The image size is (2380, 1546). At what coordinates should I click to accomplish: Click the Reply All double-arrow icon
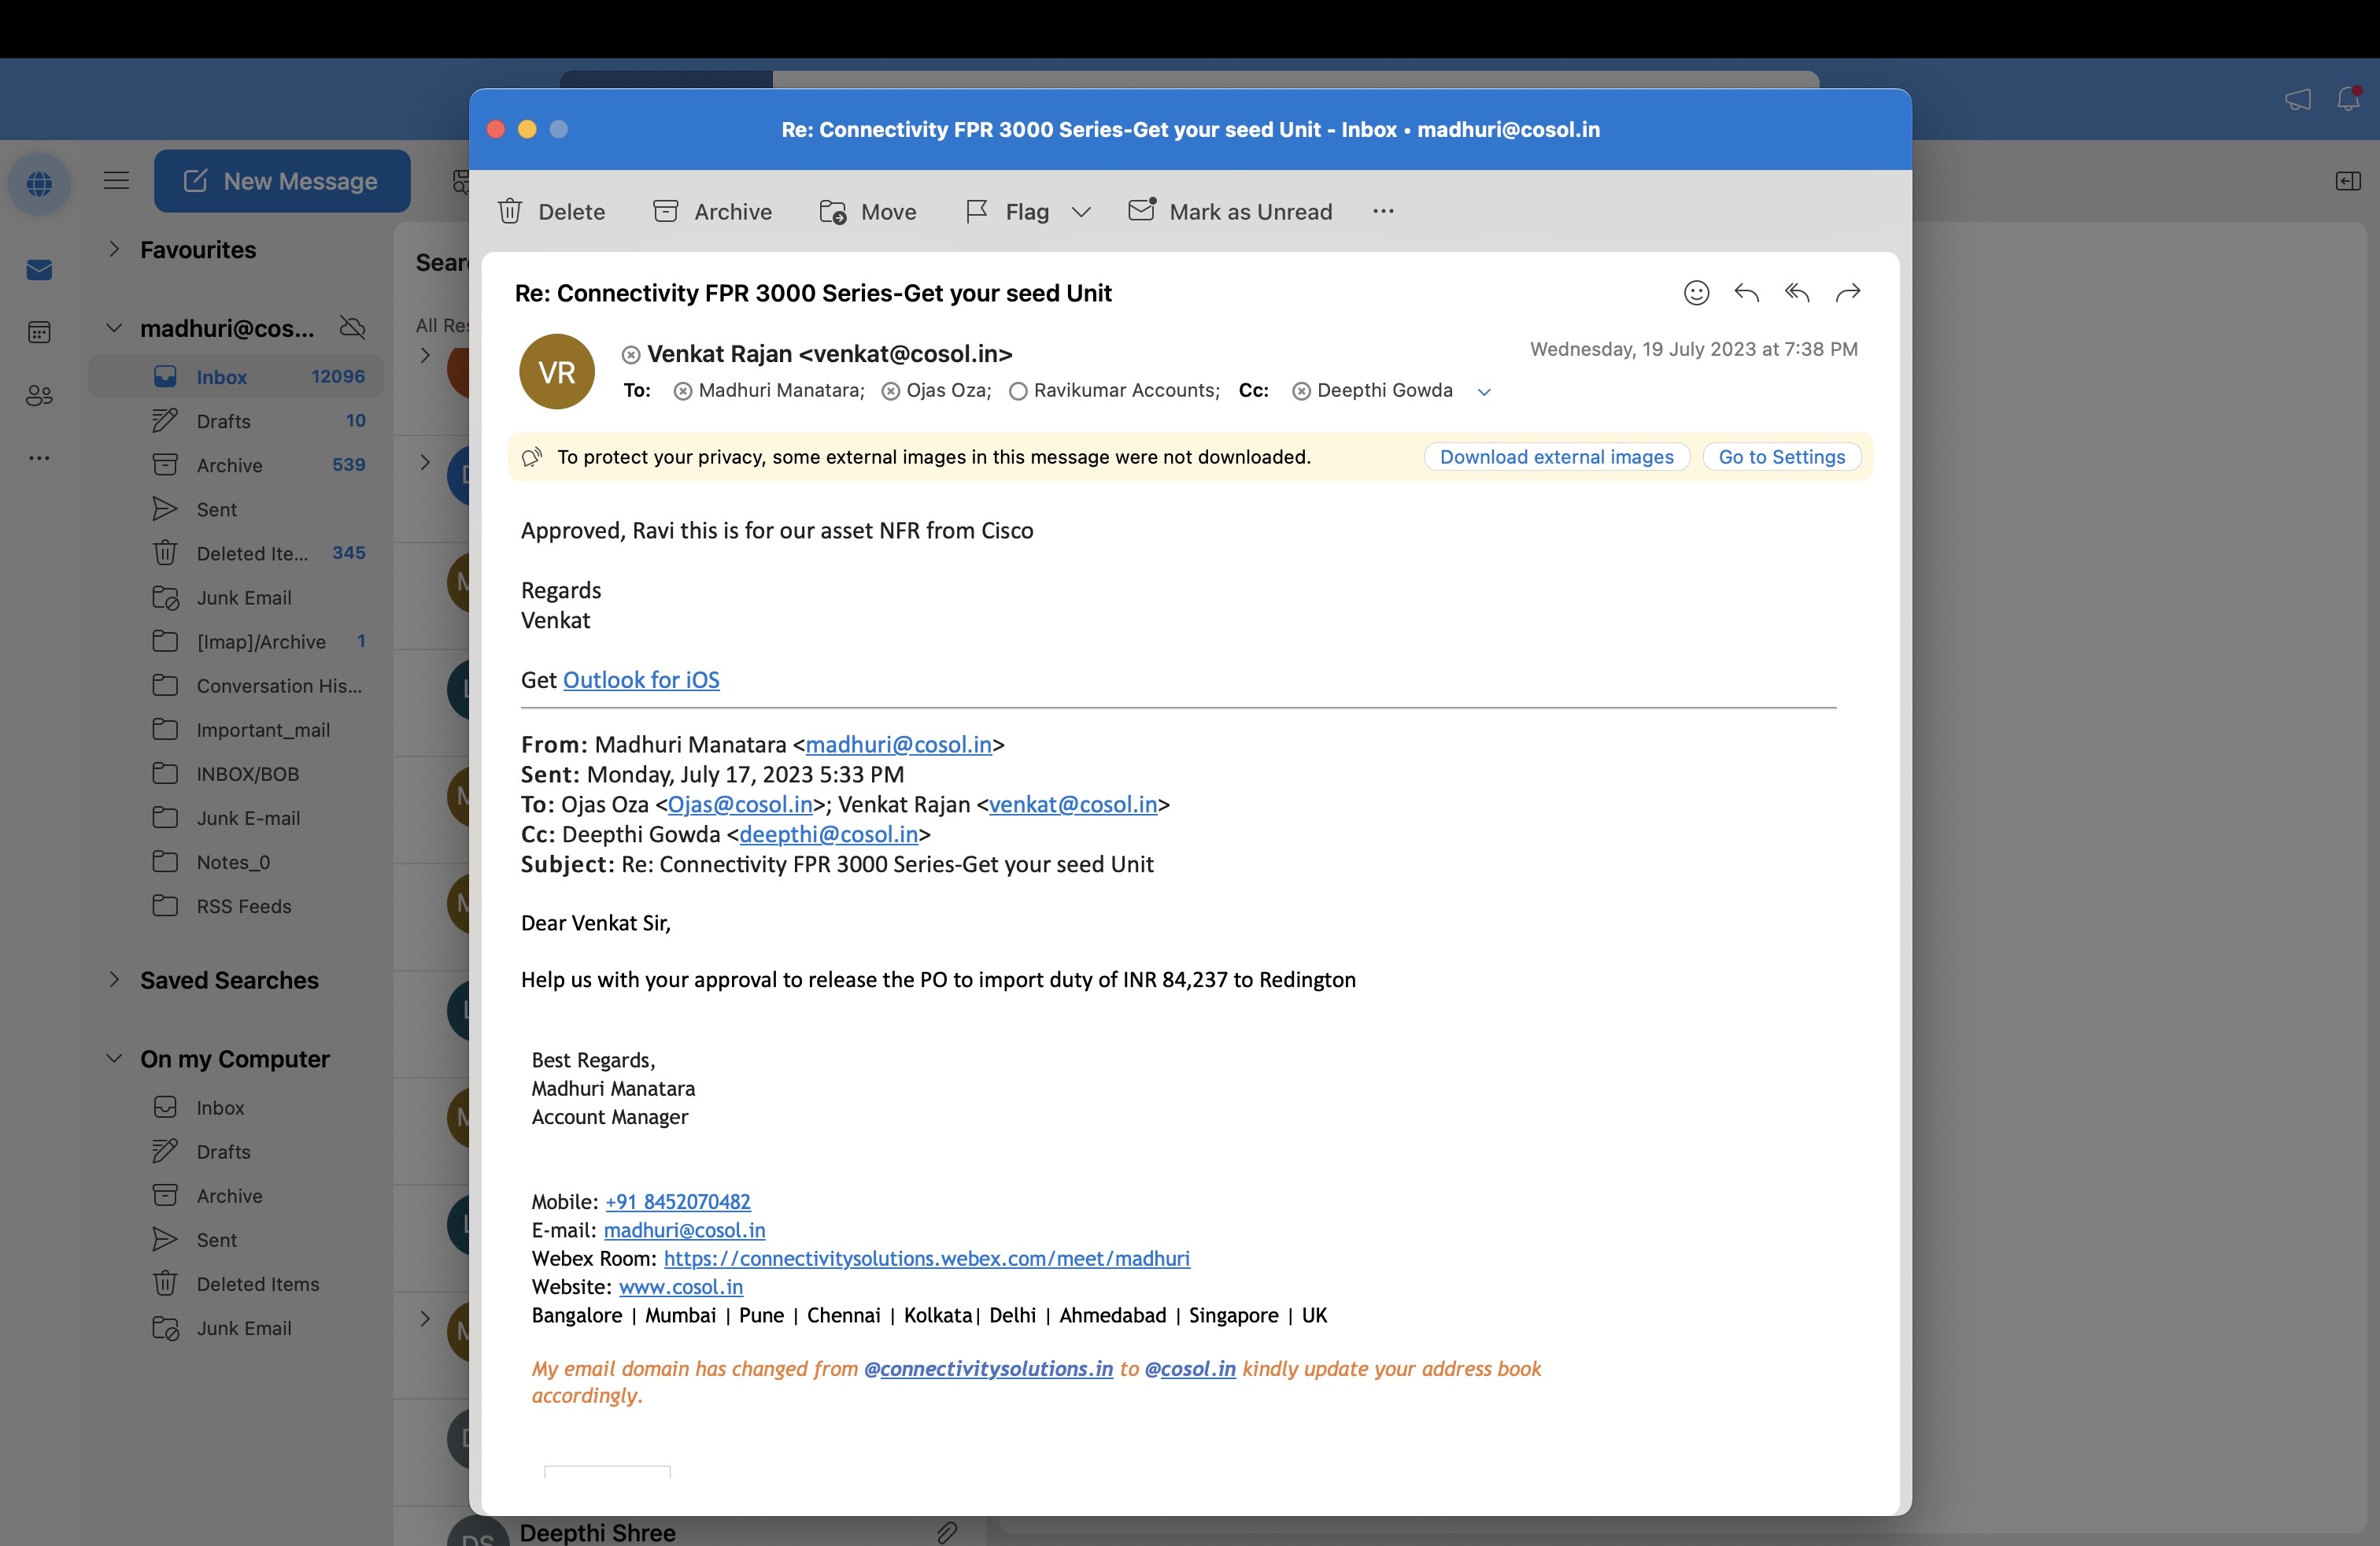click(1797, 293)
